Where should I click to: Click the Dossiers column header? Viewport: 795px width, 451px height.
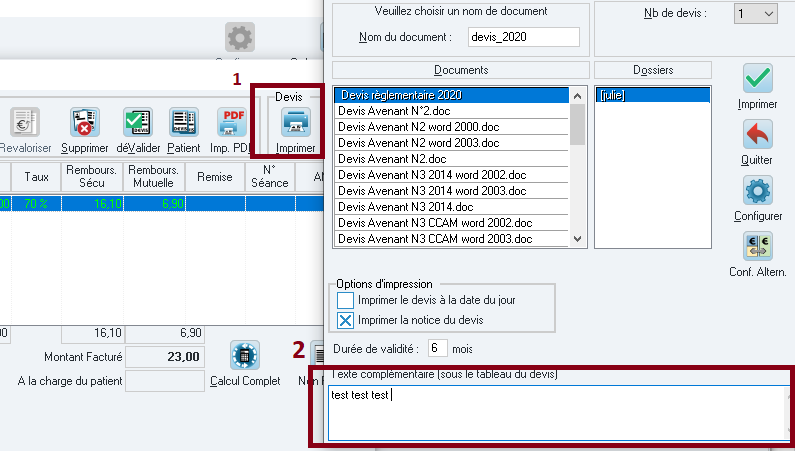(x=653, y=70)
